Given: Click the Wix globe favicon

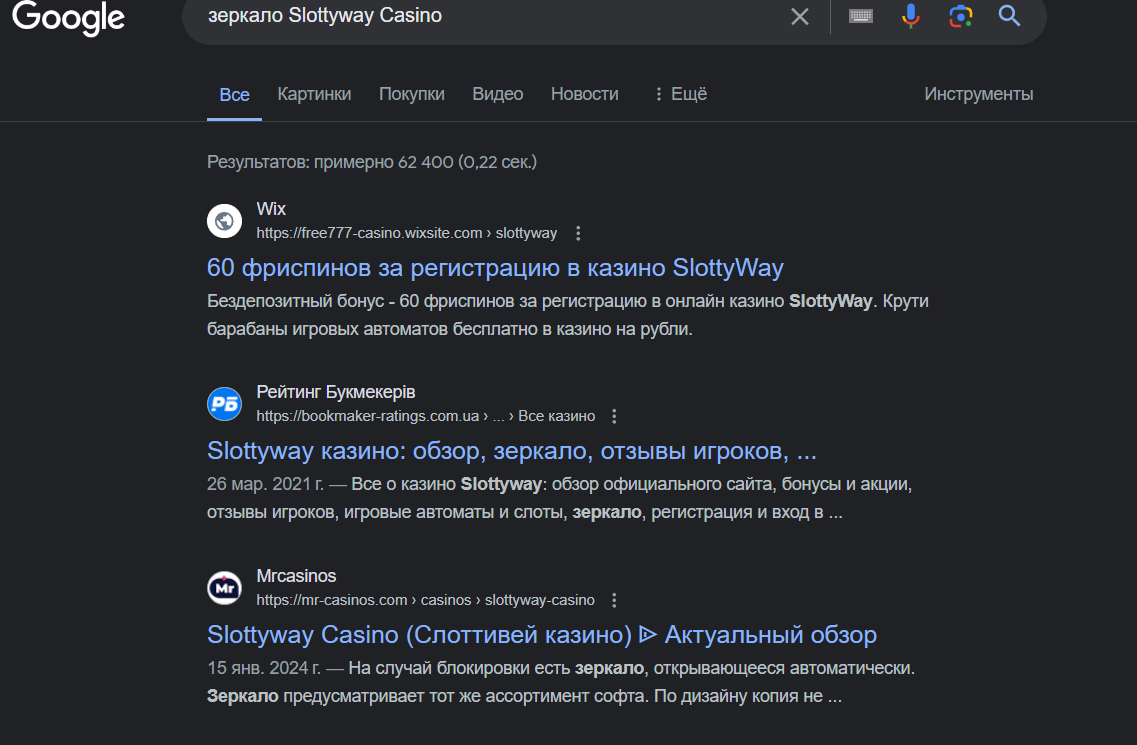Looking at the screenshot, I should click(225, 221).
